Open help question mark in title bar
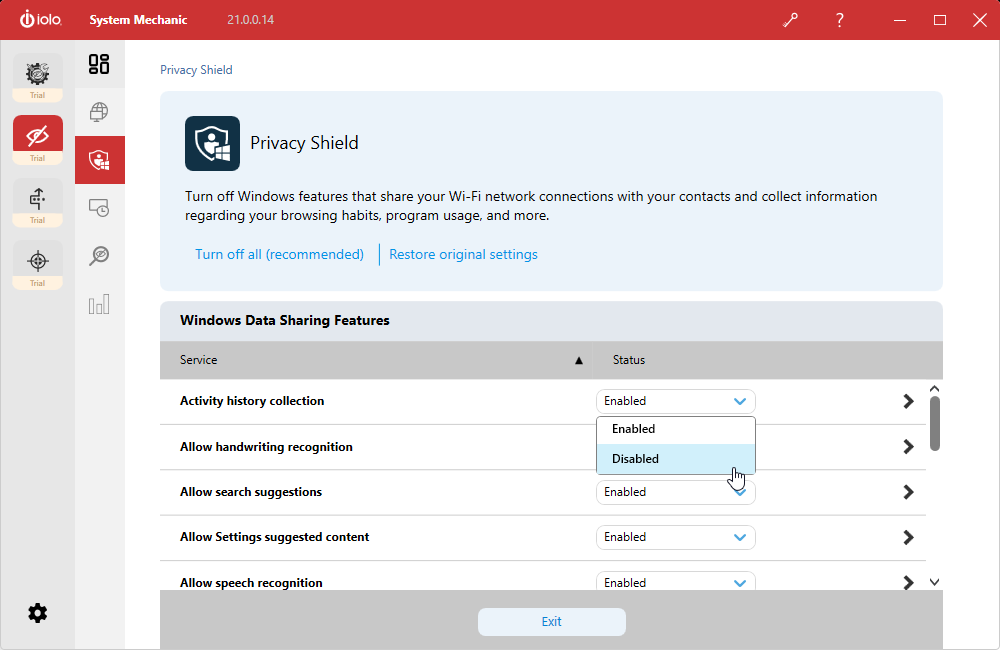Viewport: 1000px width, 650px height. tap(840, 20)
